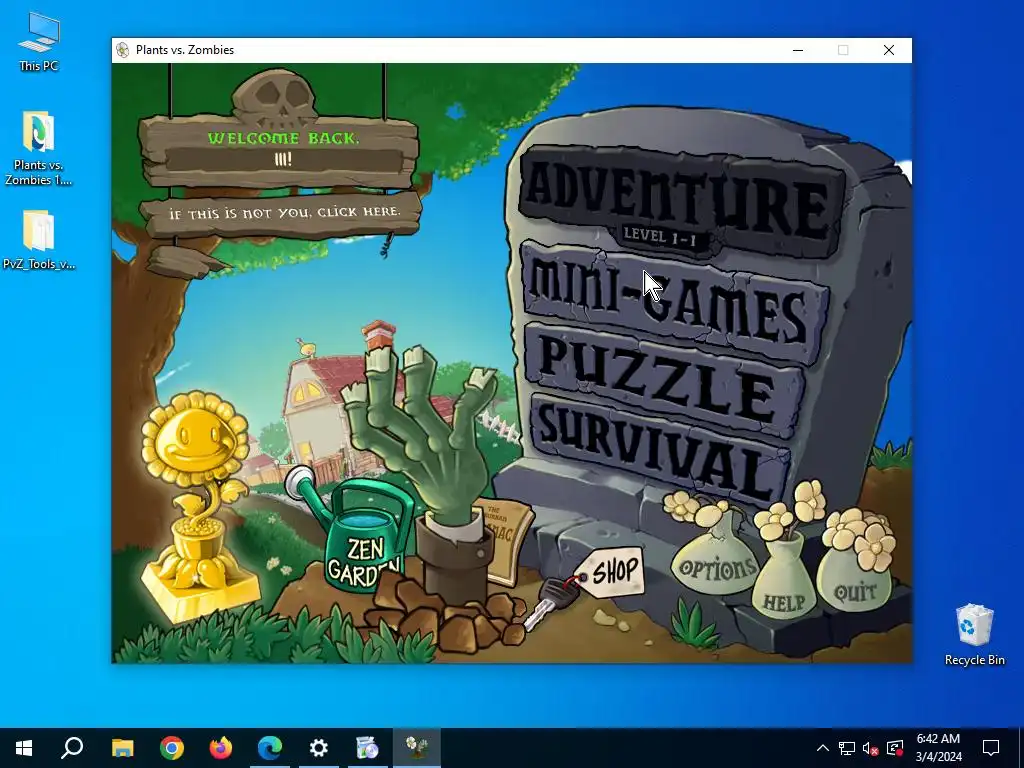Image resolution: width=1024 pixels, height=768 pixels.
Task: Click the system tray icon beside the clock
Action: point(895,748)
